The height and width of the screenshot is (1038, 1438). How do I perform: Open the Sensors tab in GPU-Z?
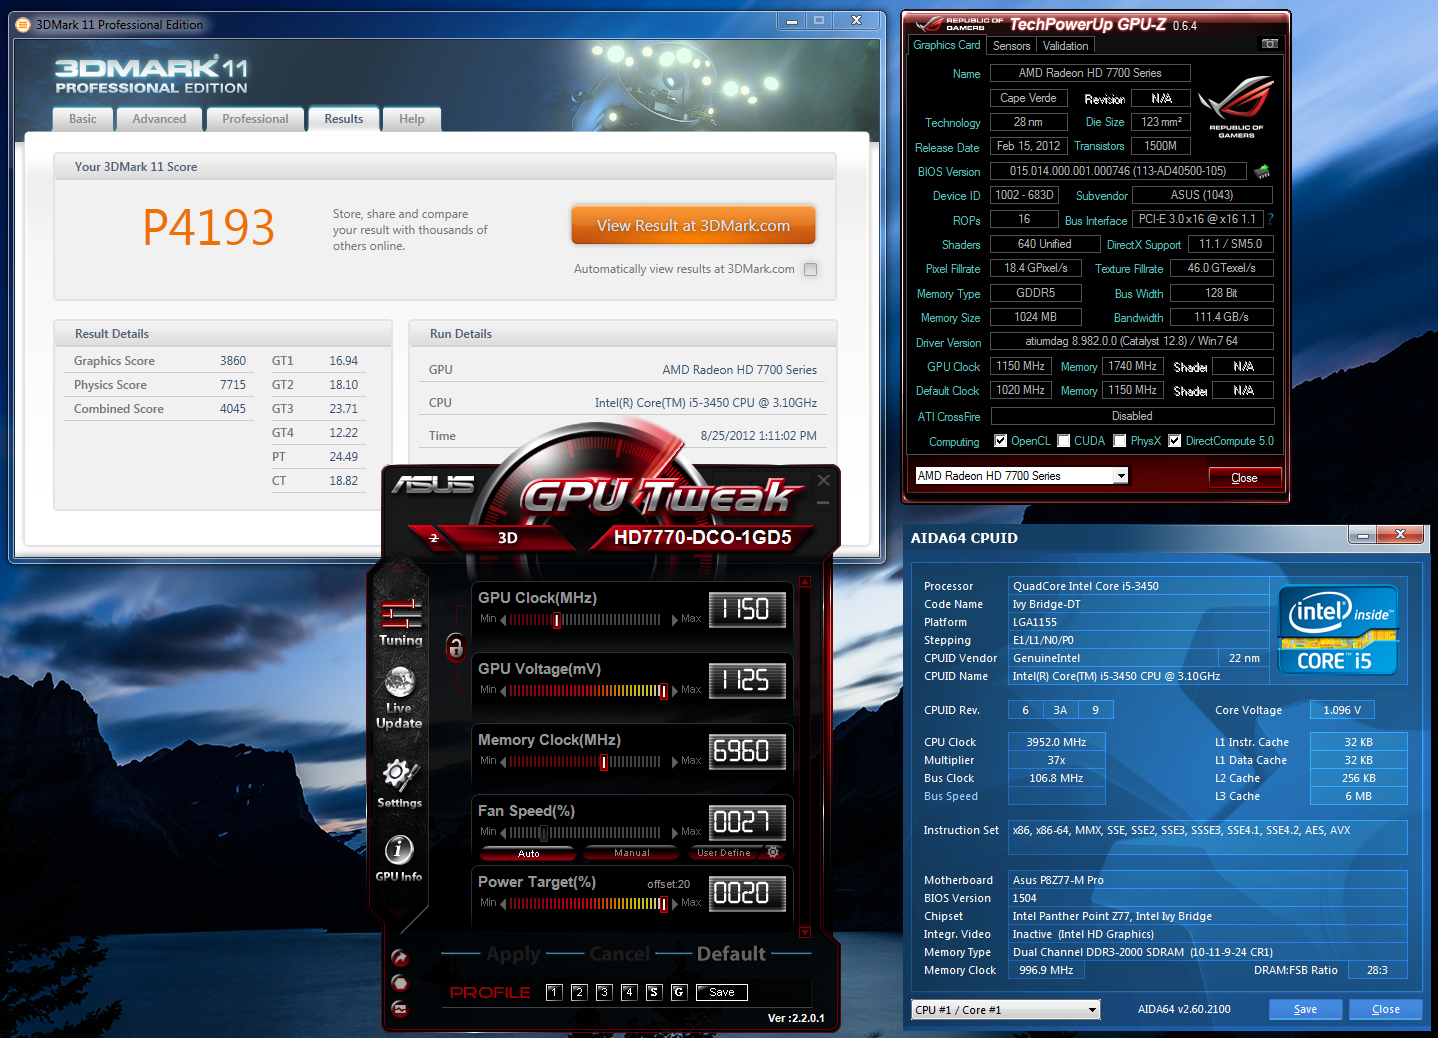1011,46
